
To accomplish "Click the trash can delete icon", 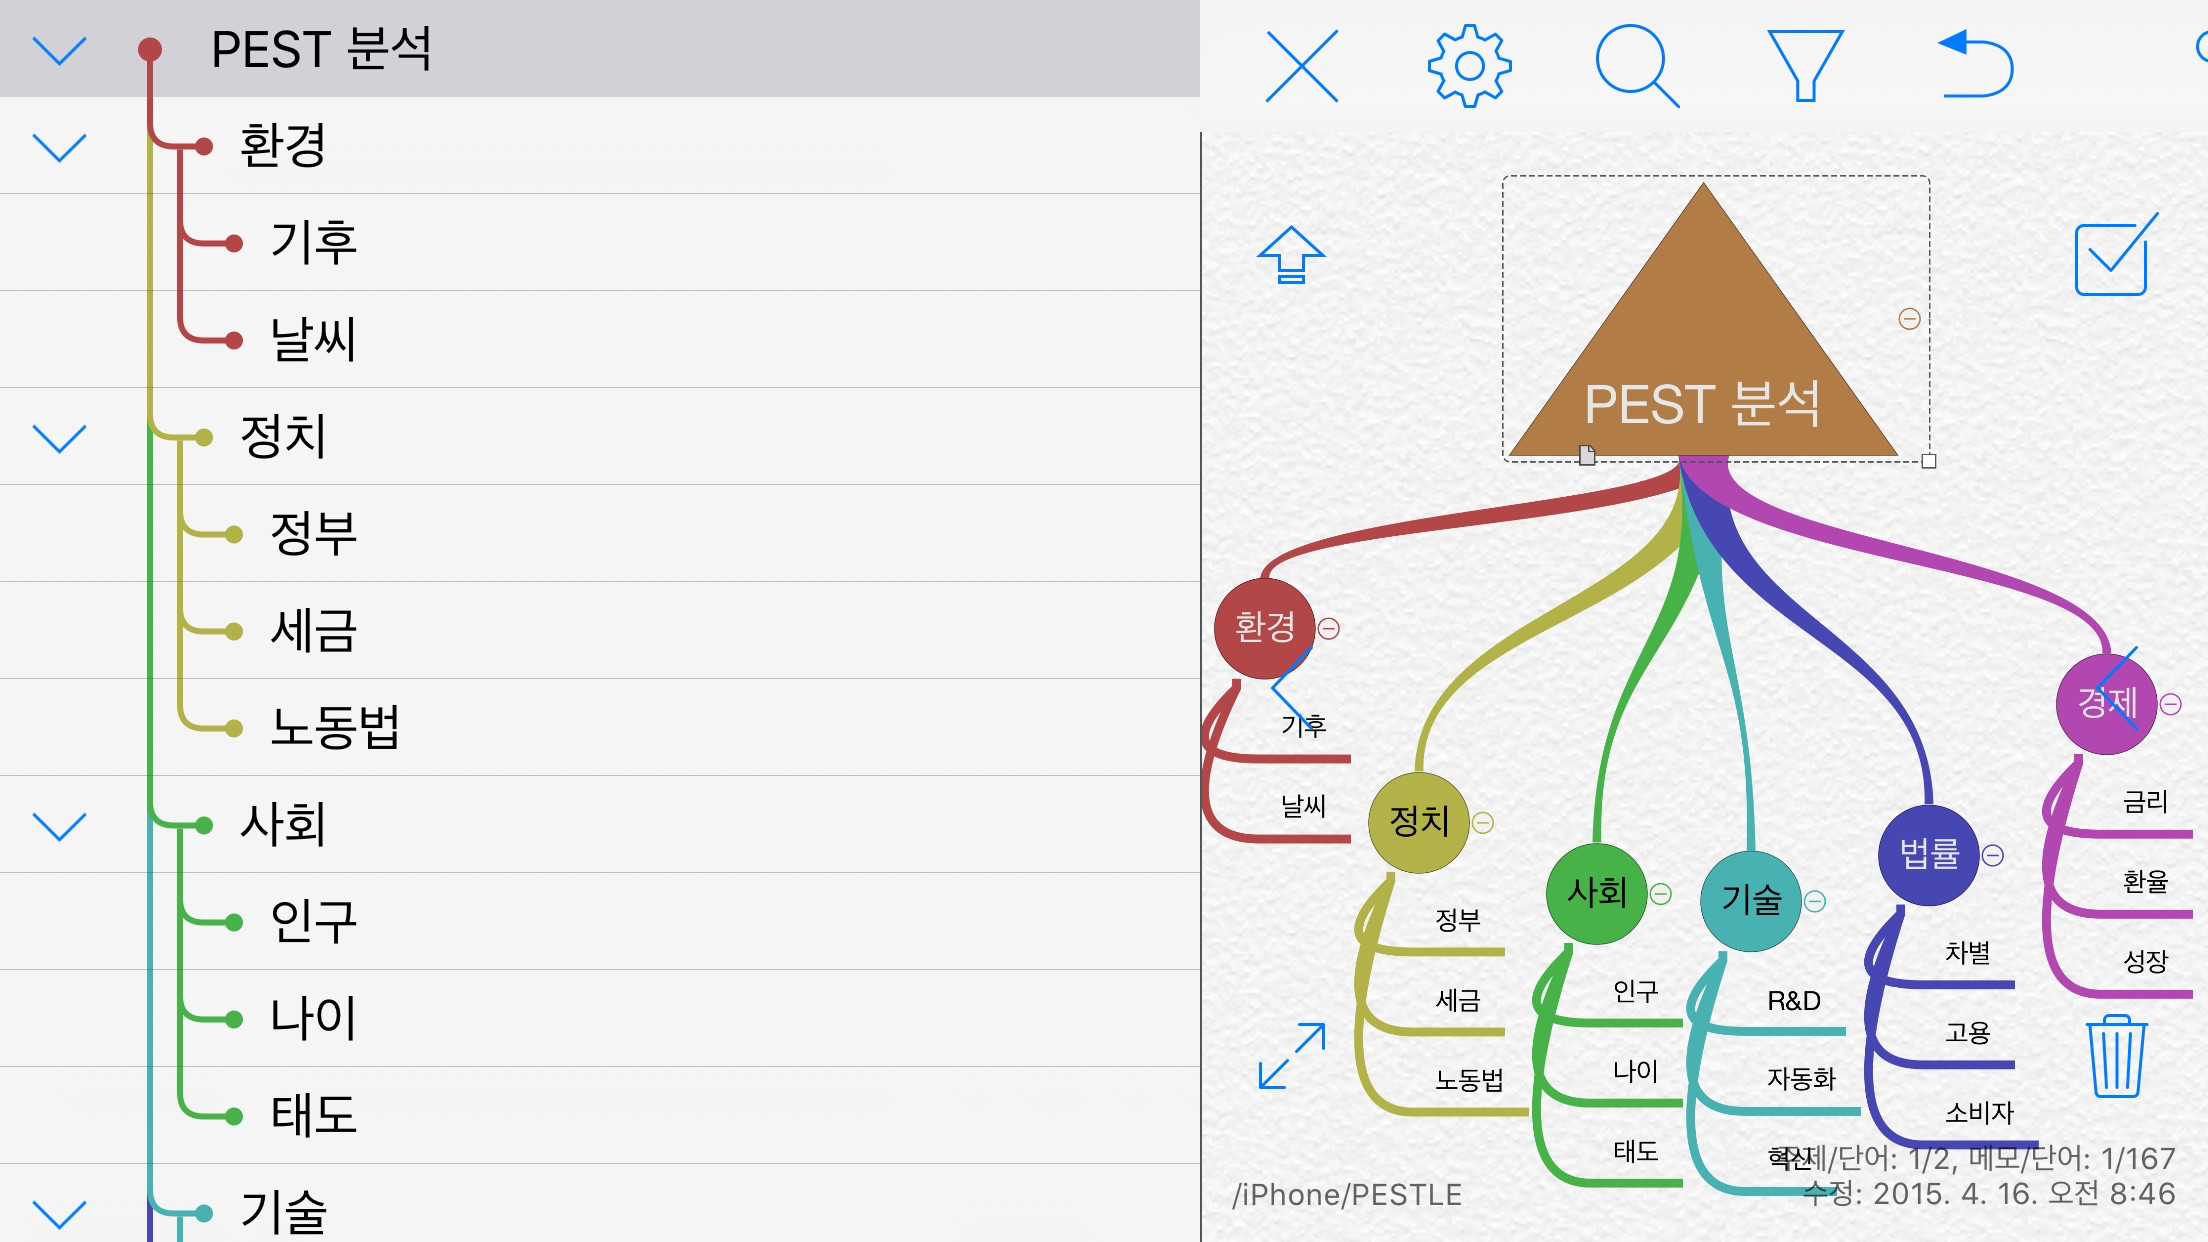I will pyautogui.click(x=2116, y=1056).
